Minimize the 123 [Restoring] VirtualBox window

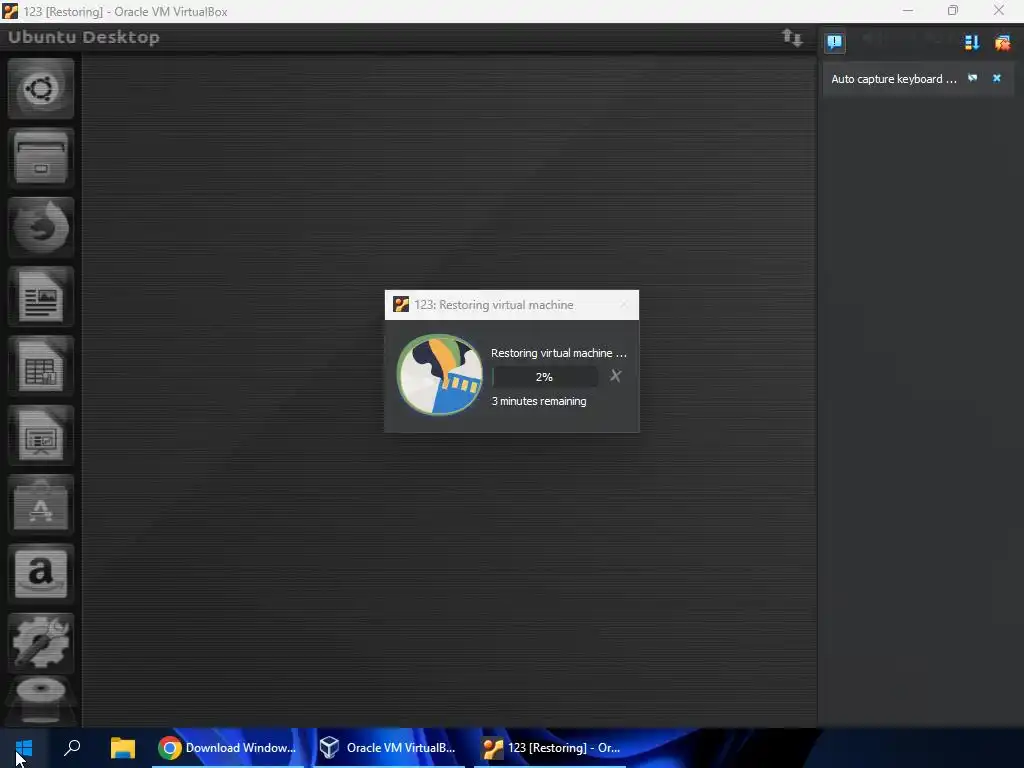908,10
